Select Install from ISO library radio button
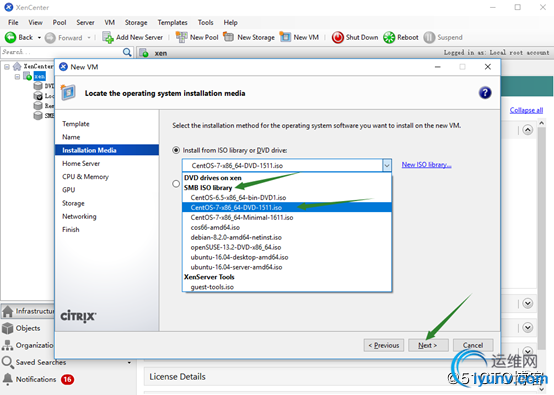This screenshot has height=395, width=554. 176,150
